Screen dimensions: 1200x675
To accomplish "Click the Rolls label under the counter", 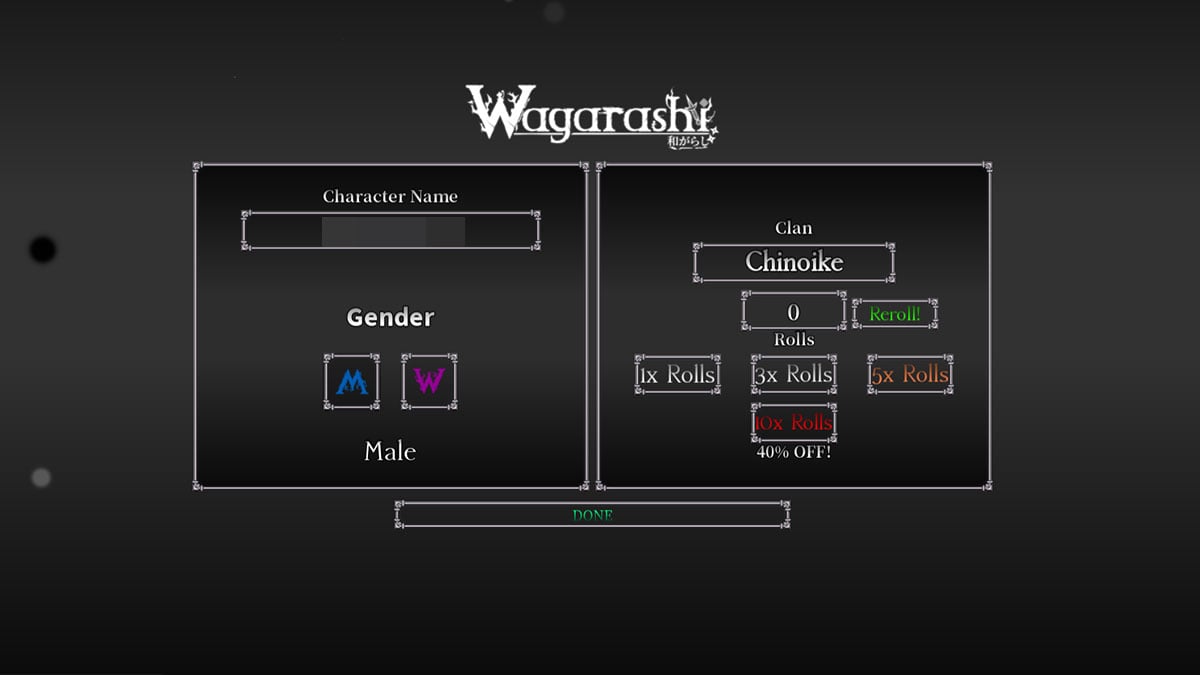I will click(794, 340).
